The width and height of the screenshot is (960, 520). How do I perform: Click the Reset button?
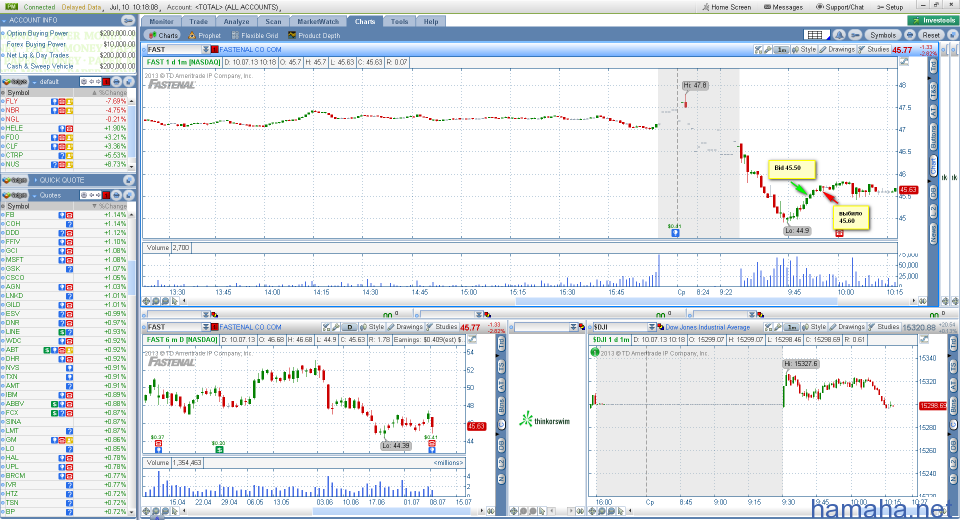pyautogui.click(x=931, y=35)
